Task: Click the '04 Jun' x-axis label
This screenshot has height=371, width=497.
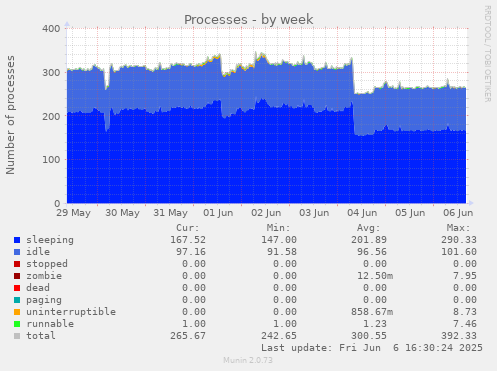Action: [362, 213]
